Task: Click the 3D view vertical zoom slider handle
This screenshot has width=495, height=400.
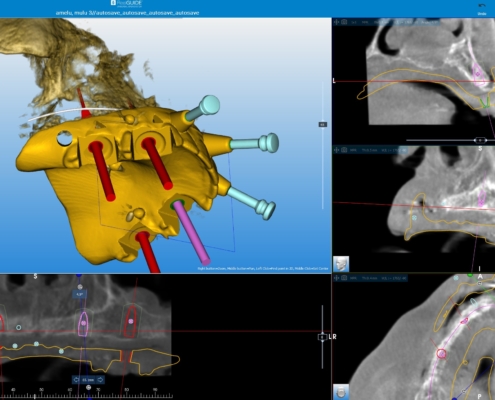Action: [322, 124]
